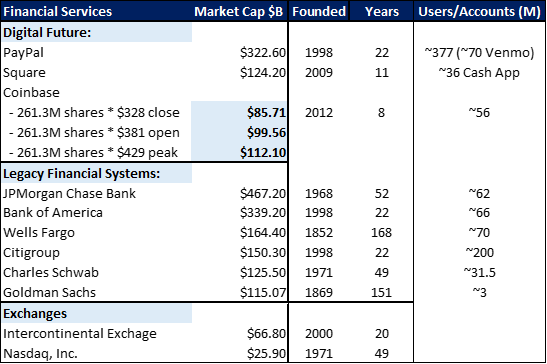Click Square's founded year 2009
The height and width of the screenshot is (364, 547).
click(319, 73)
